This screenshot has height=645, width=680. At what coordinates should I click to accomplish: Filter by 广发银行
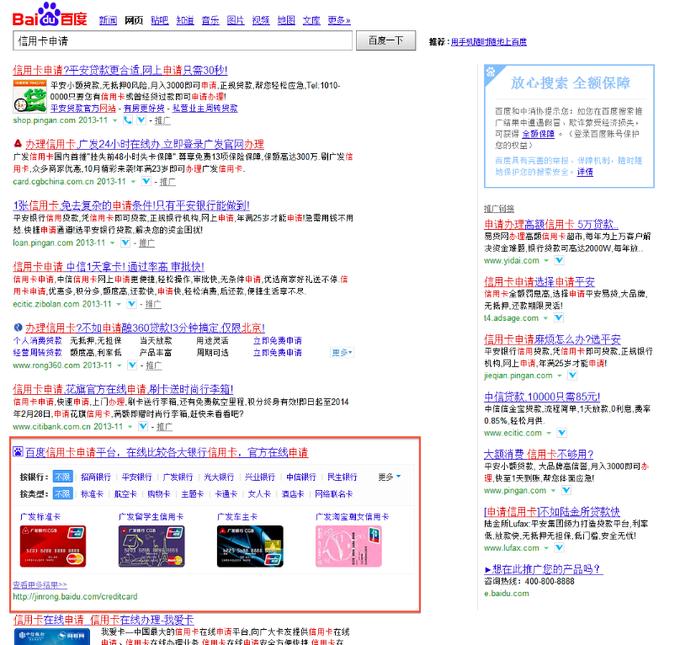point(178,477)
